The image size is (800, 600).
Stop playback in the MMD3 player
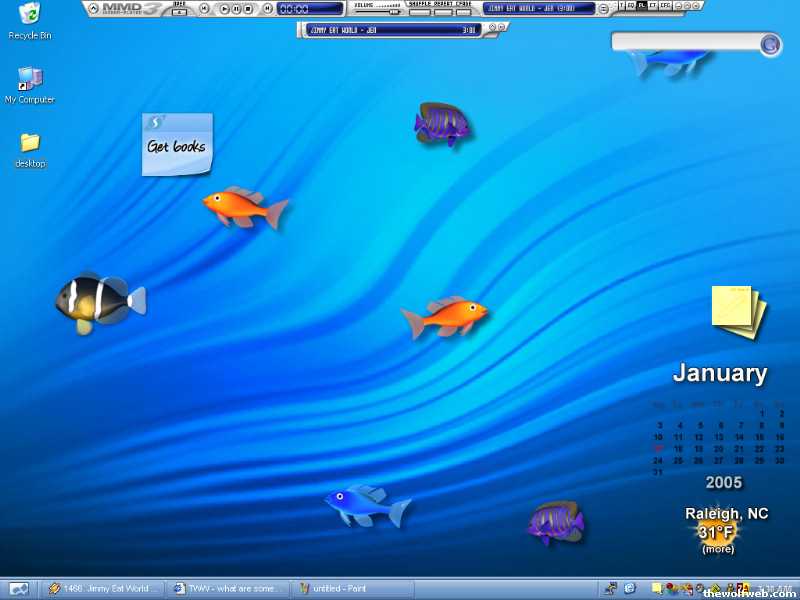[248, 9]
